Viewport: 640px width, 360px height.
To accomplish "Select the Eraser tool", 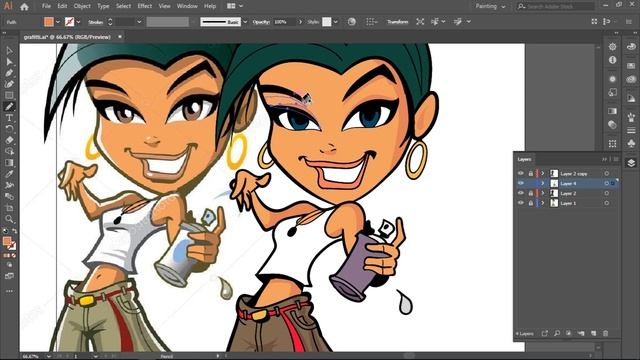I will (x=9, y=140).
